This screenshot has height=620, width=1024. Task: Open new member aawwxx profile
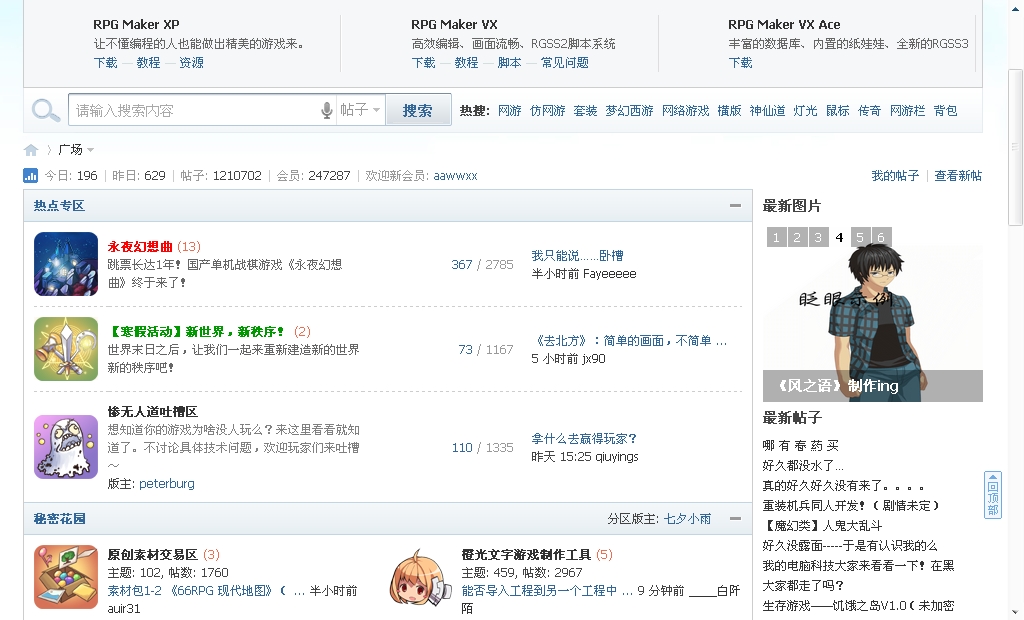tap(455, 176)
